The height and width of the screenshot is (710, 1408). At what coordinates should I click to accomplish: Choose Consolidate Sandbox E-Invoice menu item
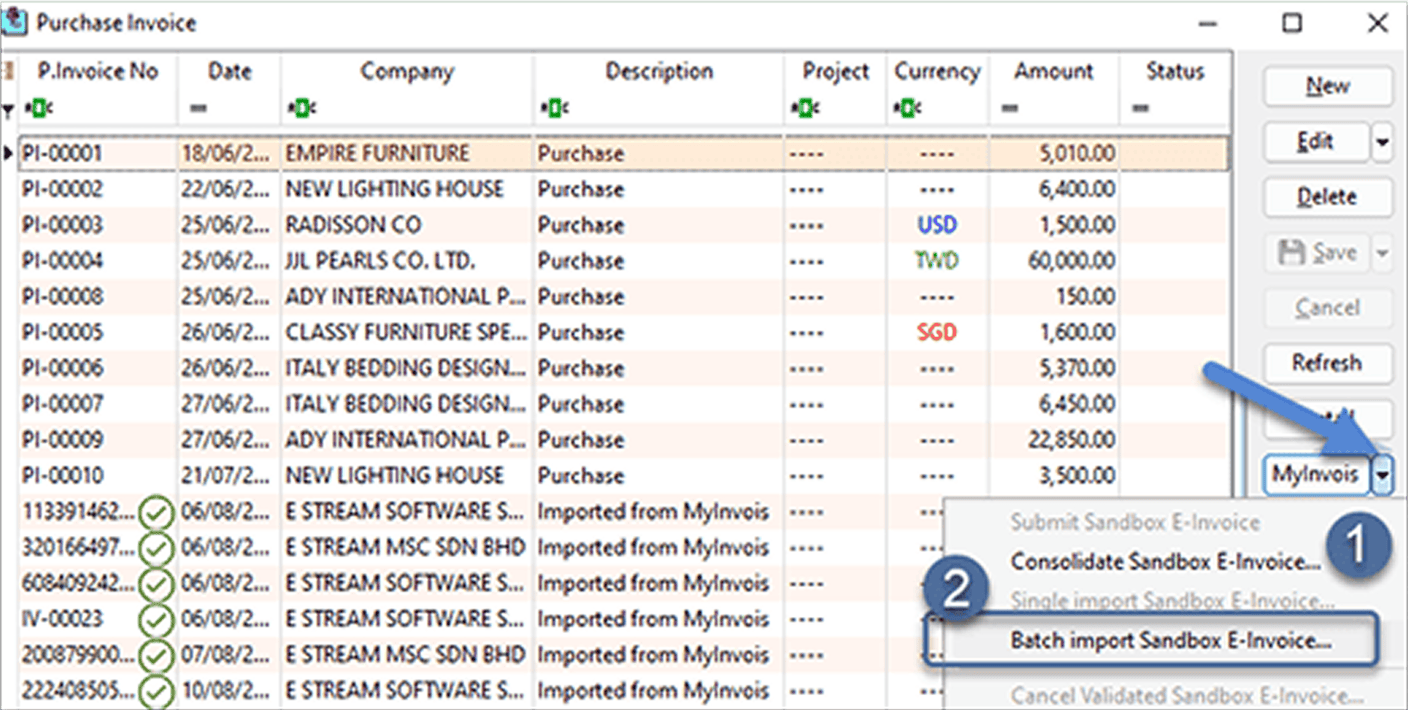[1165, 562]
